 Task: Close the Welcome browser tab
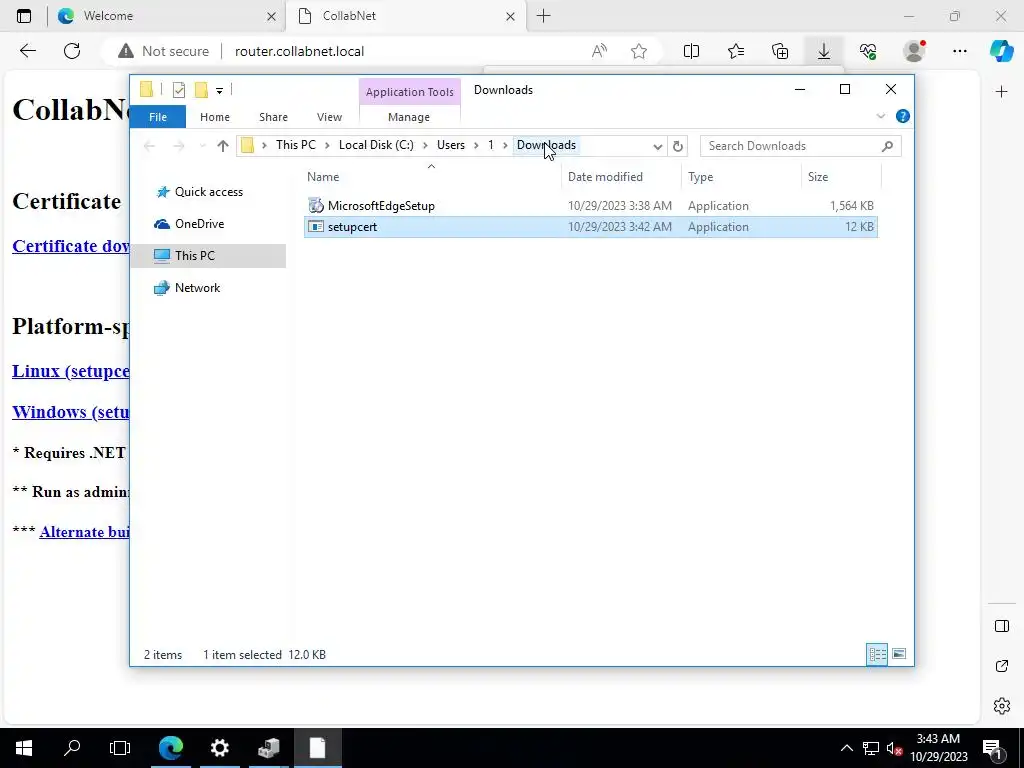[272, 16]
